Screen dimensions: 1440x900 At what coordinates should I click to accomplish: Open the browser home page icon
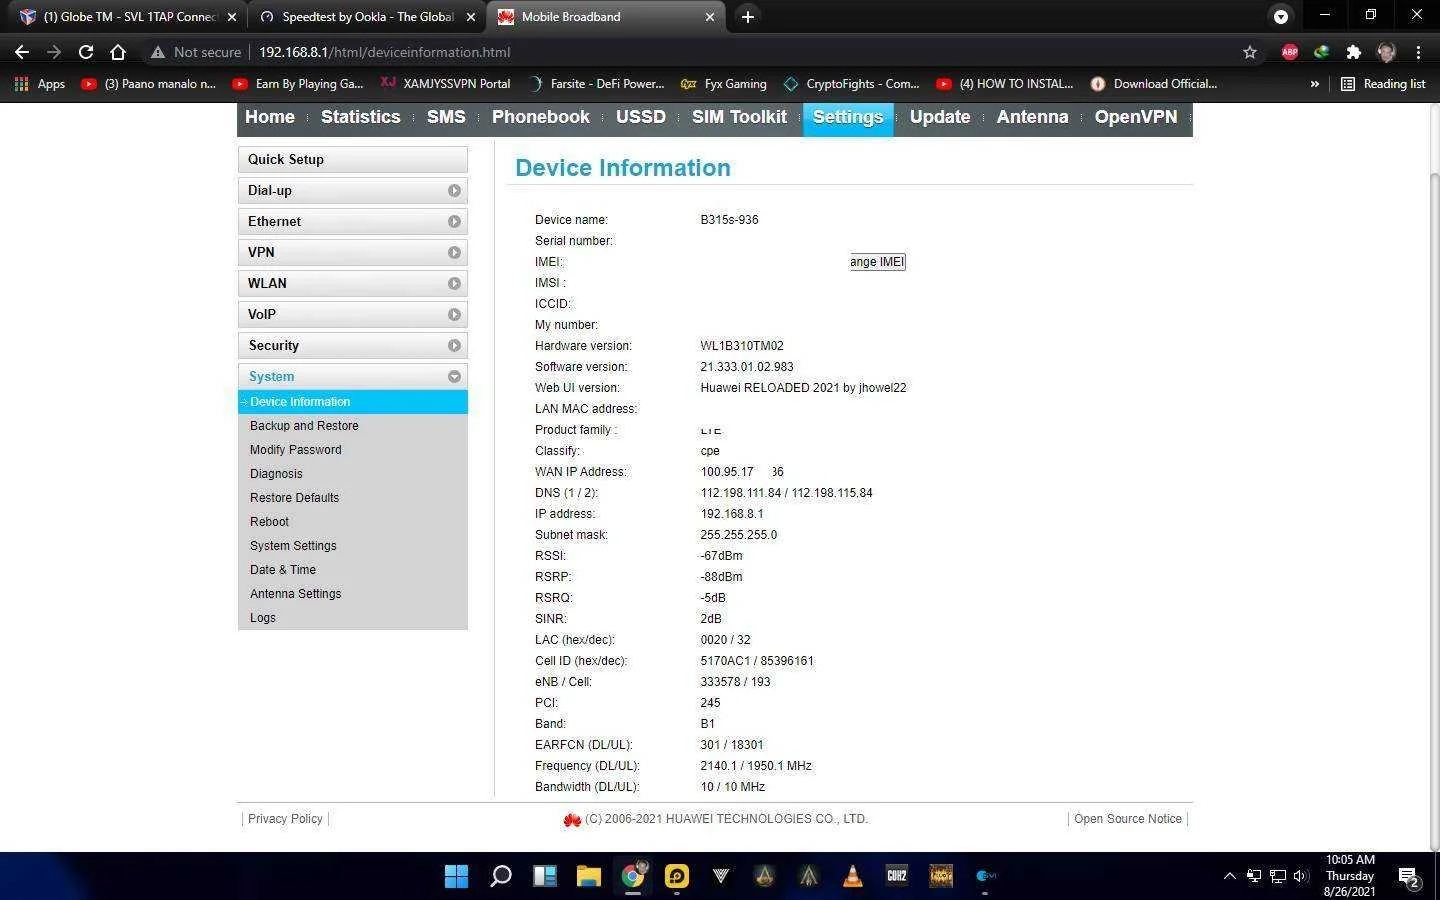[118, 52]
